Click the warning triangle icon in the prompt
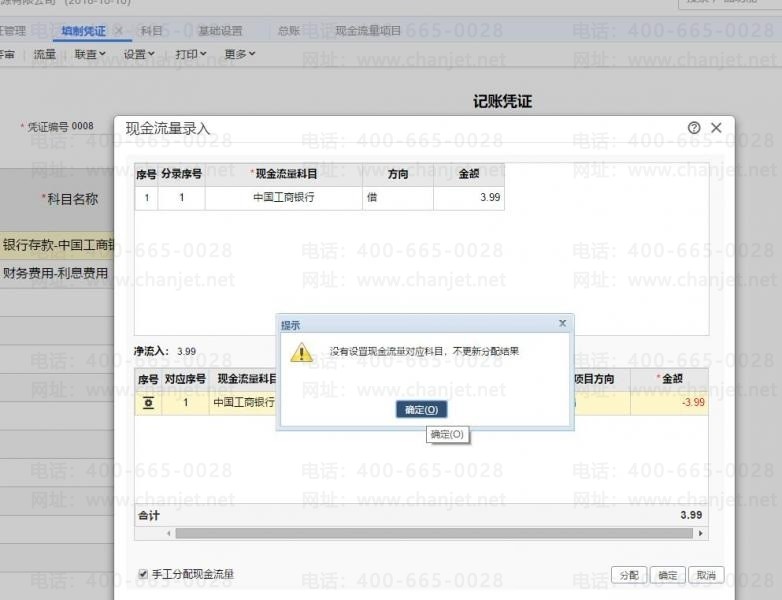Viewport: 782px width, 600px height. tap(302, 353)
